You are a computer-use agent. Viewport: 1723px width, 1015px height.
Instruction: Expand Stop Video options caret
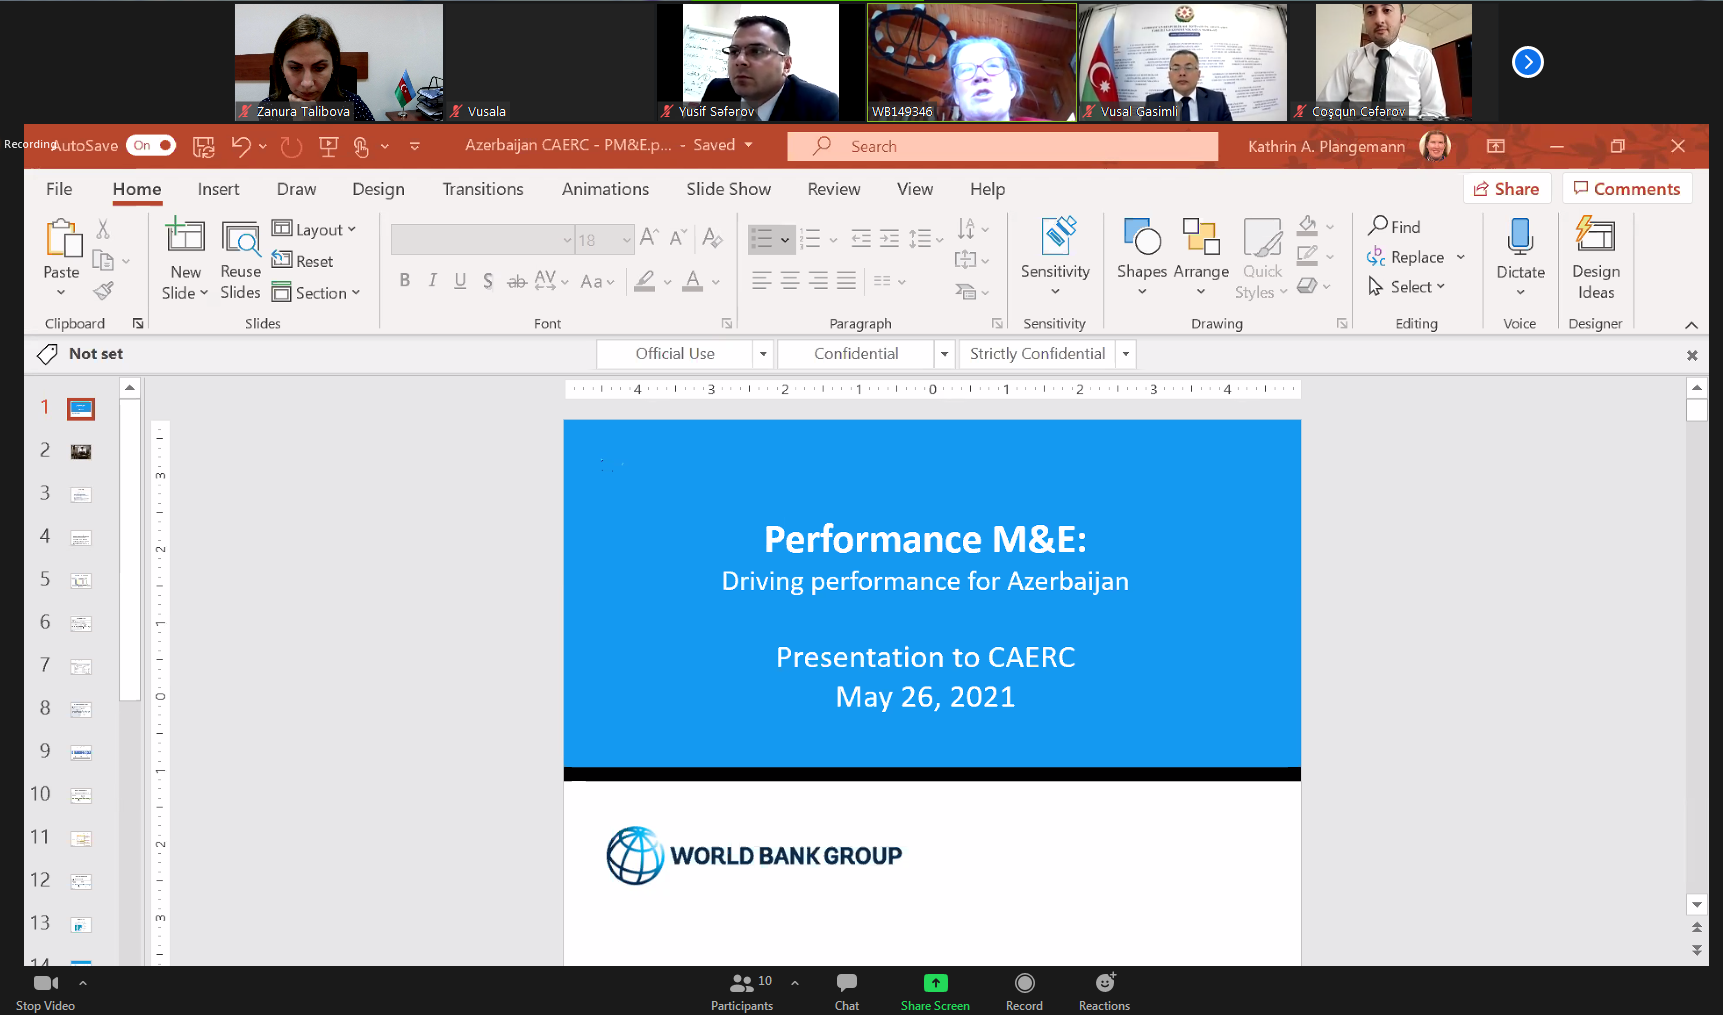(83, 983)
